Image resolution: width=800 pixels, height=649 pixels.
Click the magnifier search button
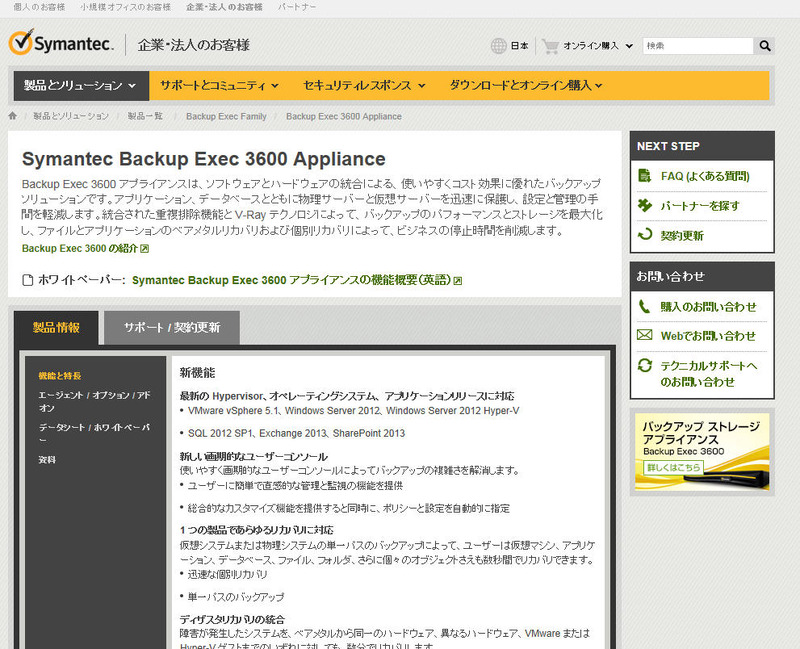coord(765,46)
